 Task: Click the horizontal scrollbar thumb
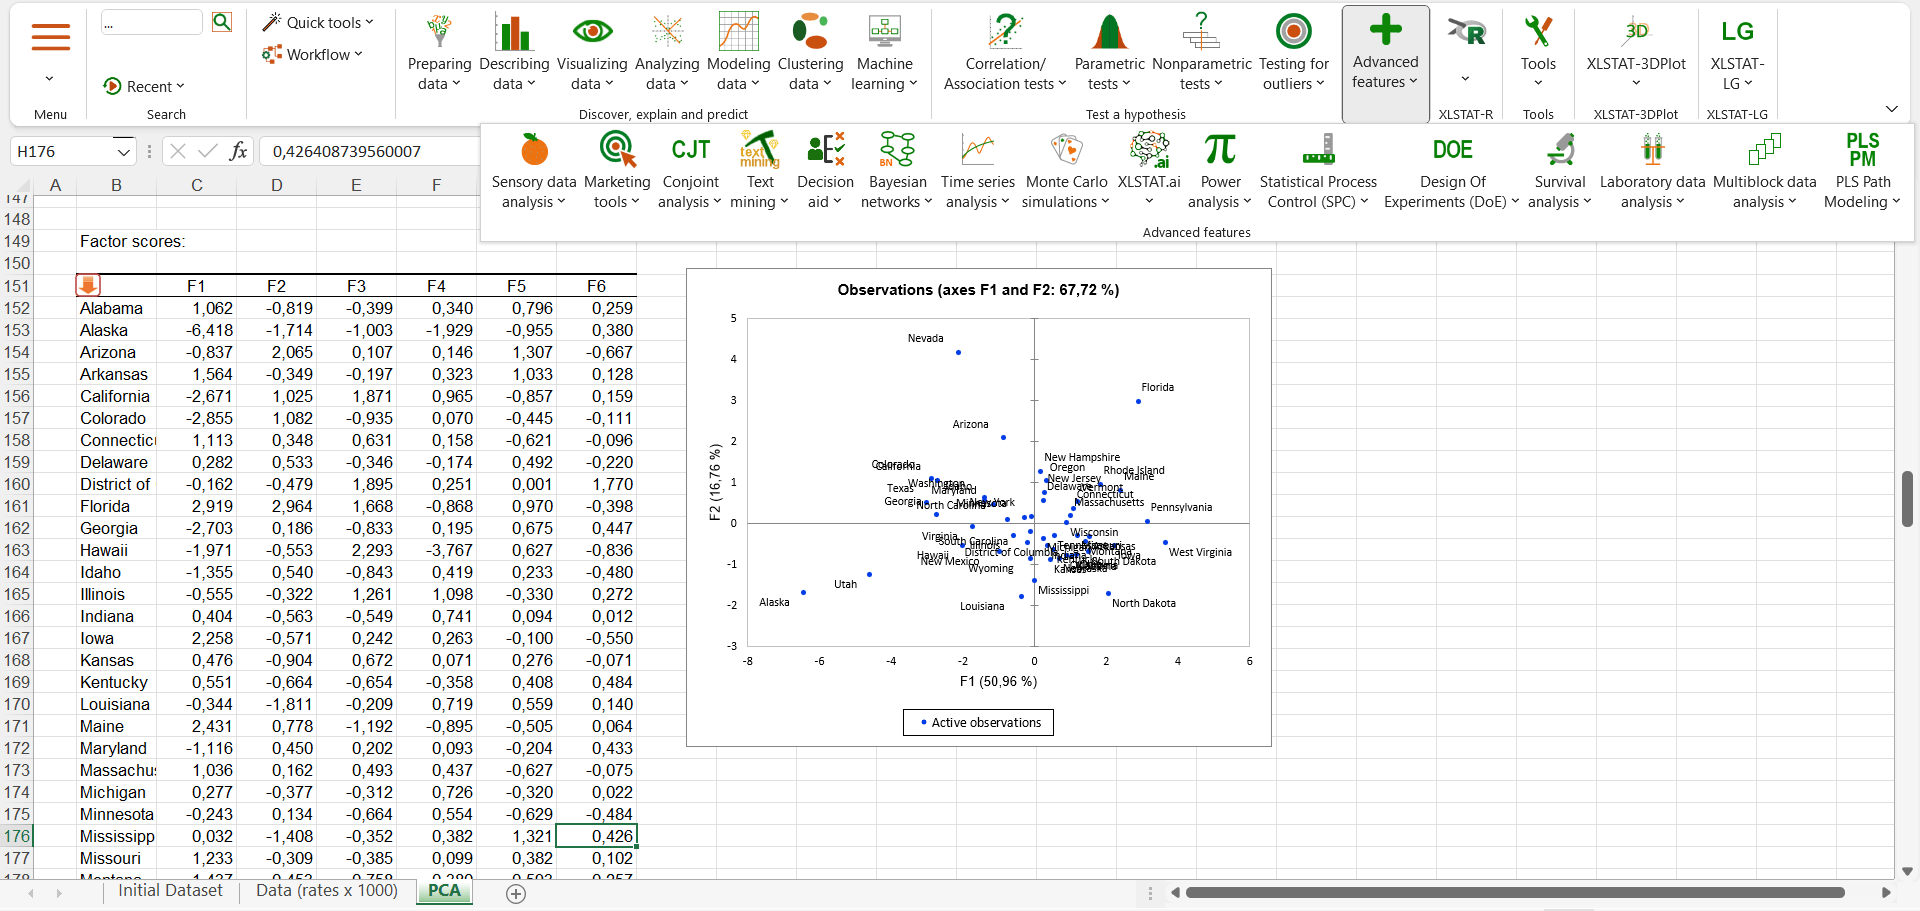1514,892
